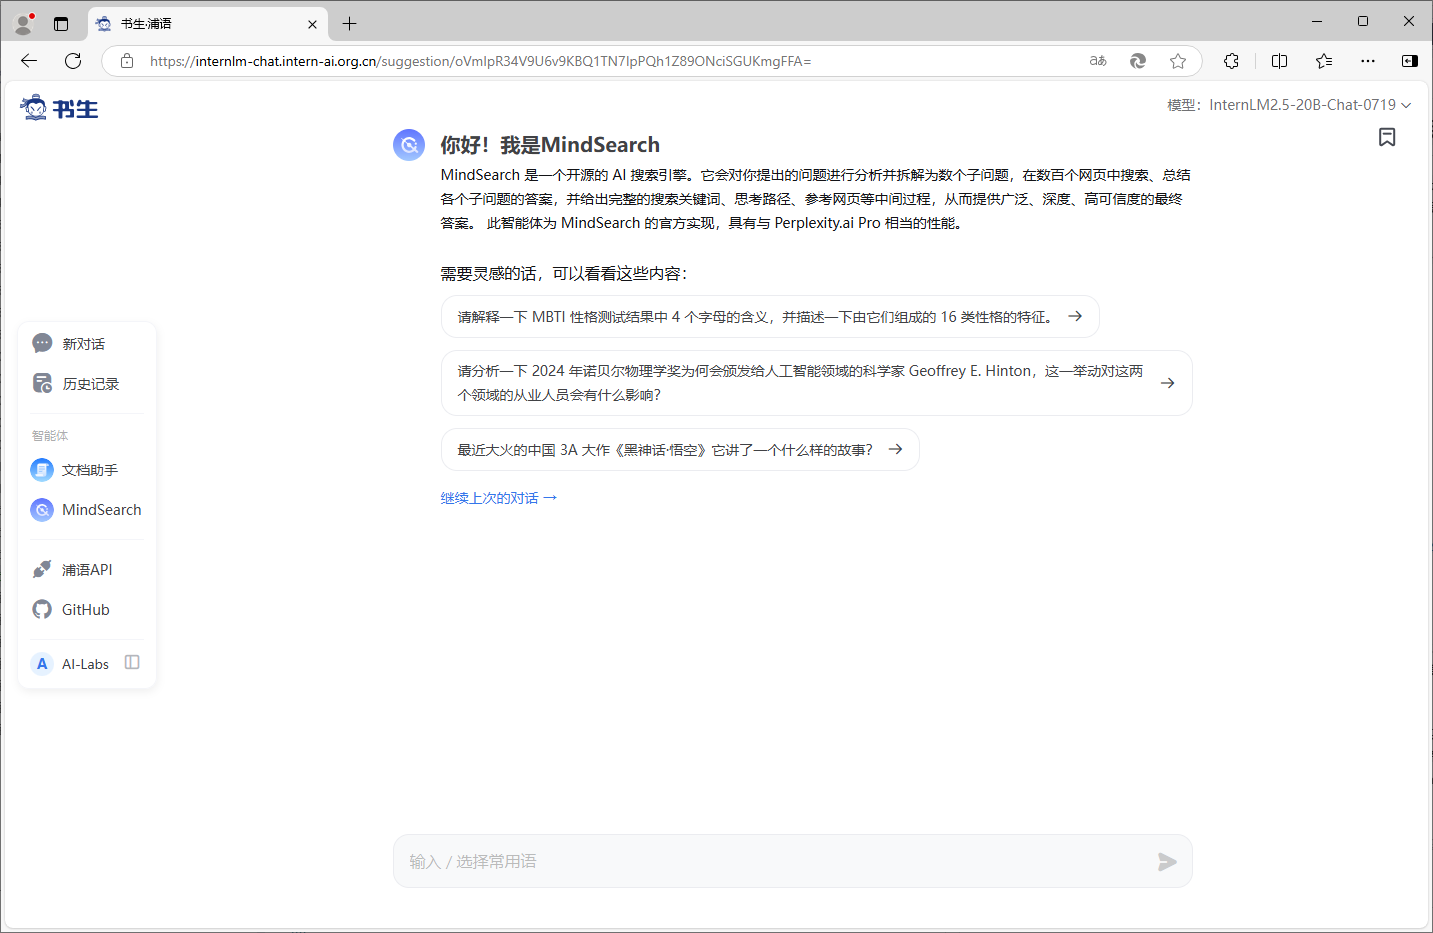1433x933 pixels.
Task: Click 继续上次的对话 link
Action: point(498,498)
